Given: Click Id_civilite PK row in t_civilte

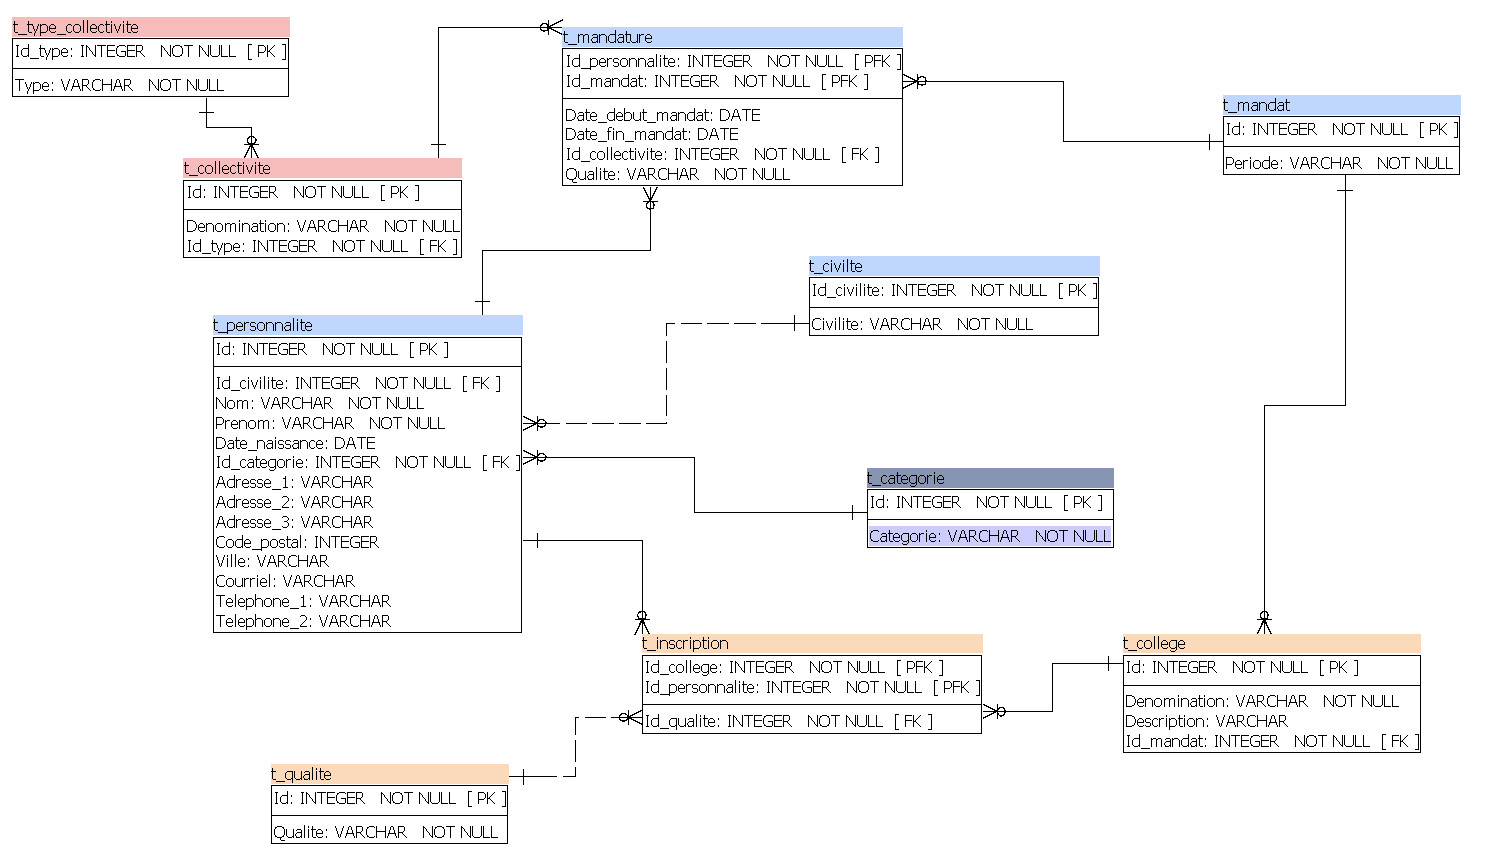Looking at the screenshot, I should pos(954,290).
